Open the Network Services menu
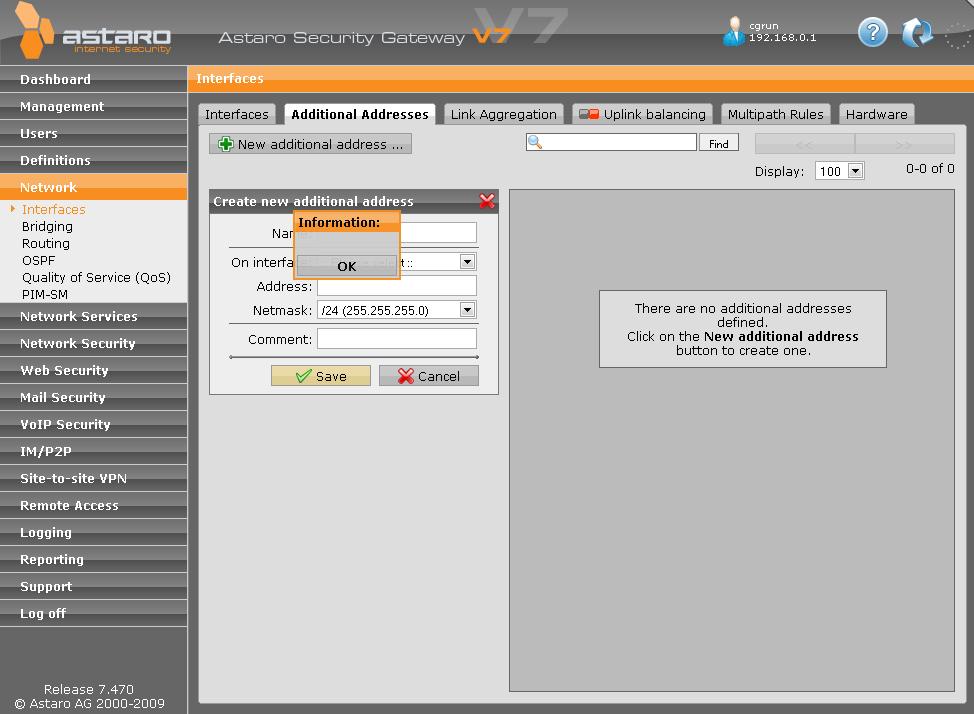 pyautogui.click(x=93, y=316)
